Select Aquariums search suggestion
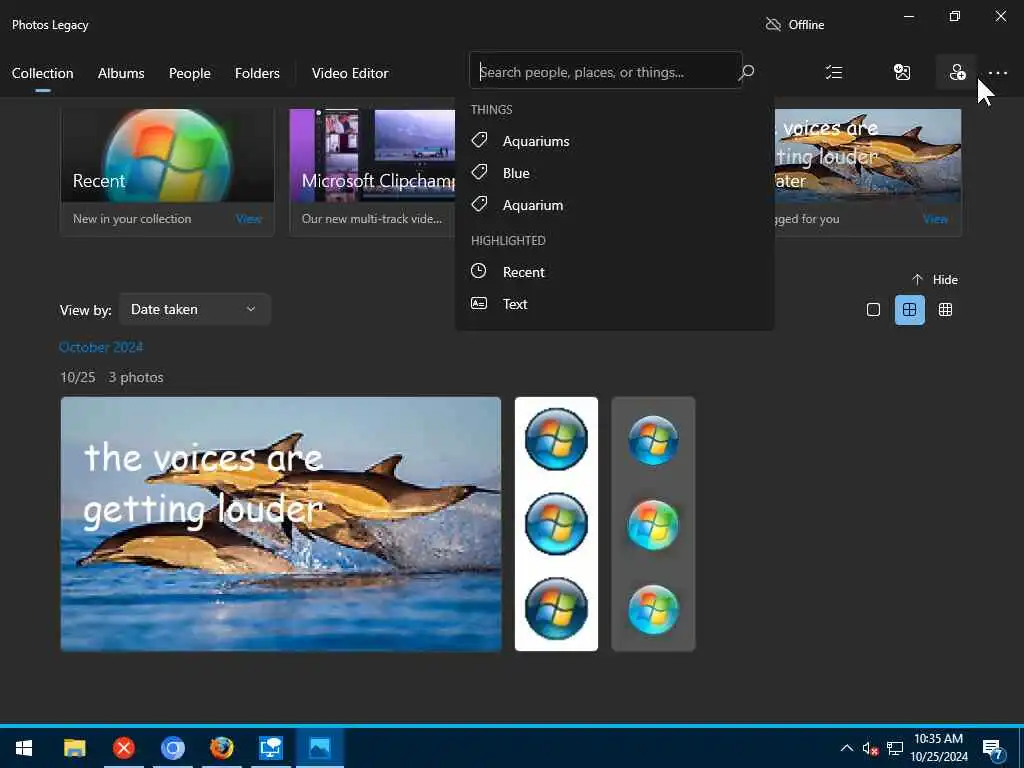 tap(615, 140)
